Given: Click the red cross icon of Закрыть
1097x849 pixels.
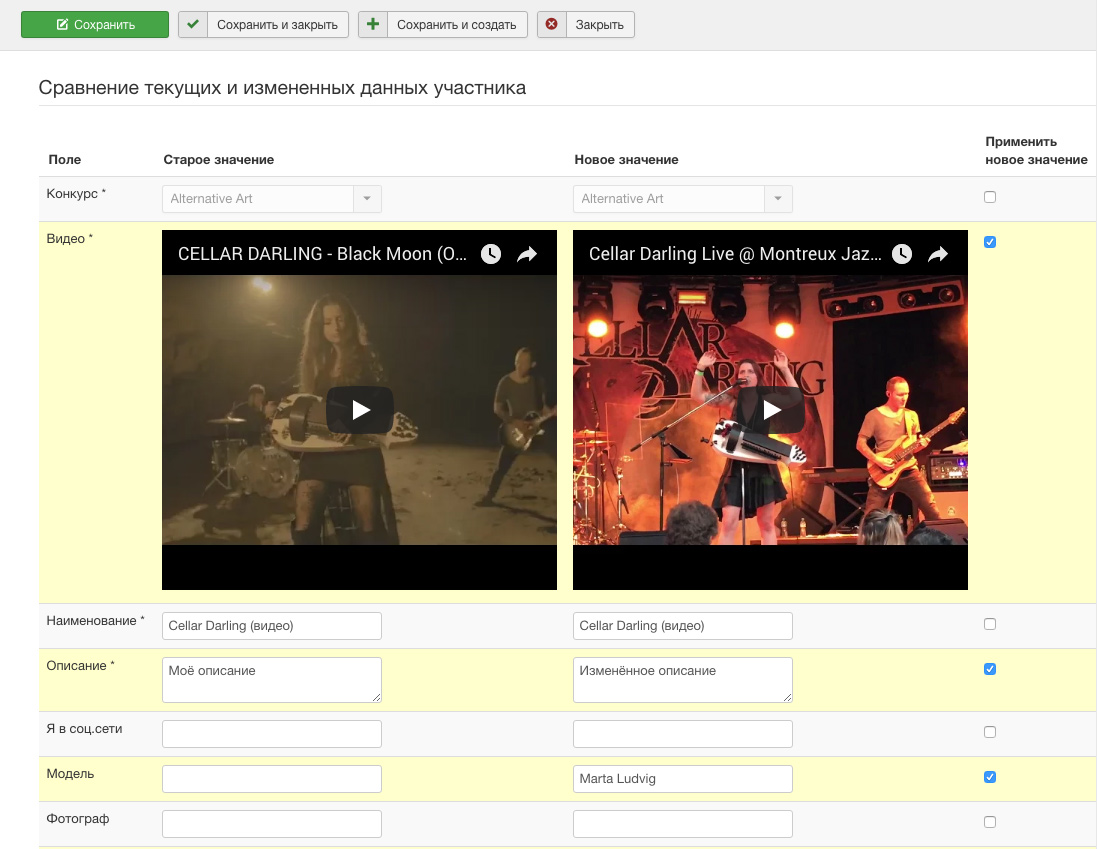Looking at the screenshot, I should click(551, 24).
